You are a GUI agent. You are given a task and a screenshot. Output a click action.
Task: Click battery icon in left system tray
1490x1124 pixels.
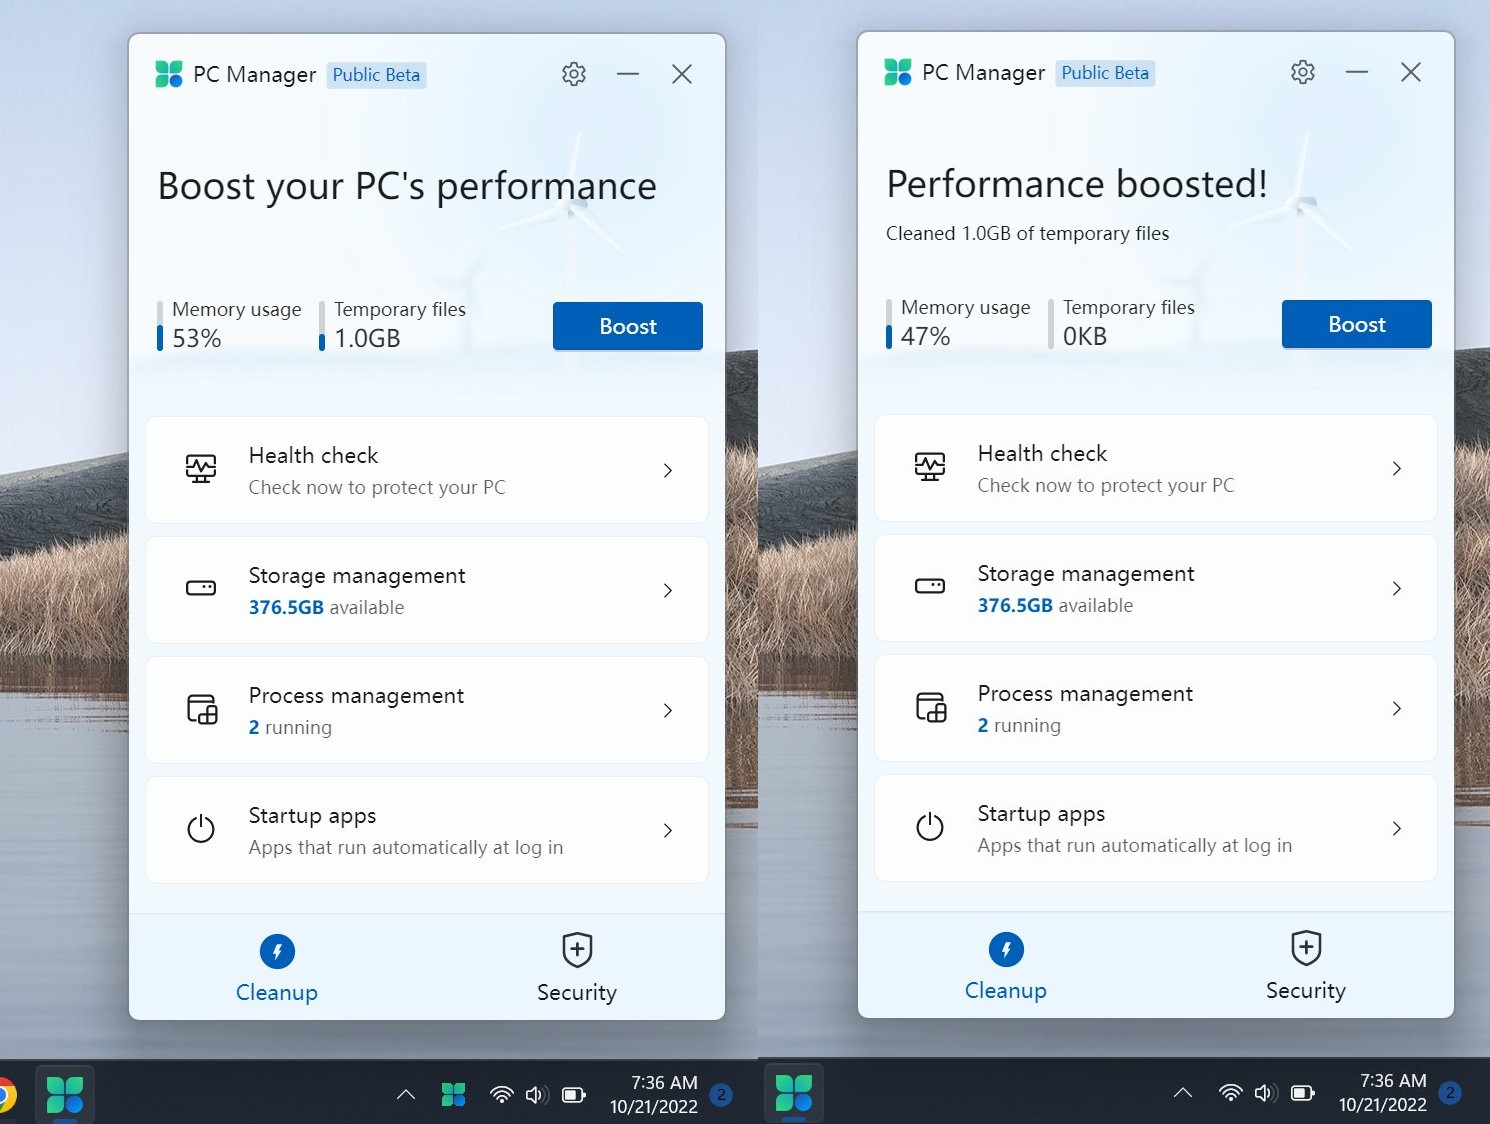point(574,1095)
